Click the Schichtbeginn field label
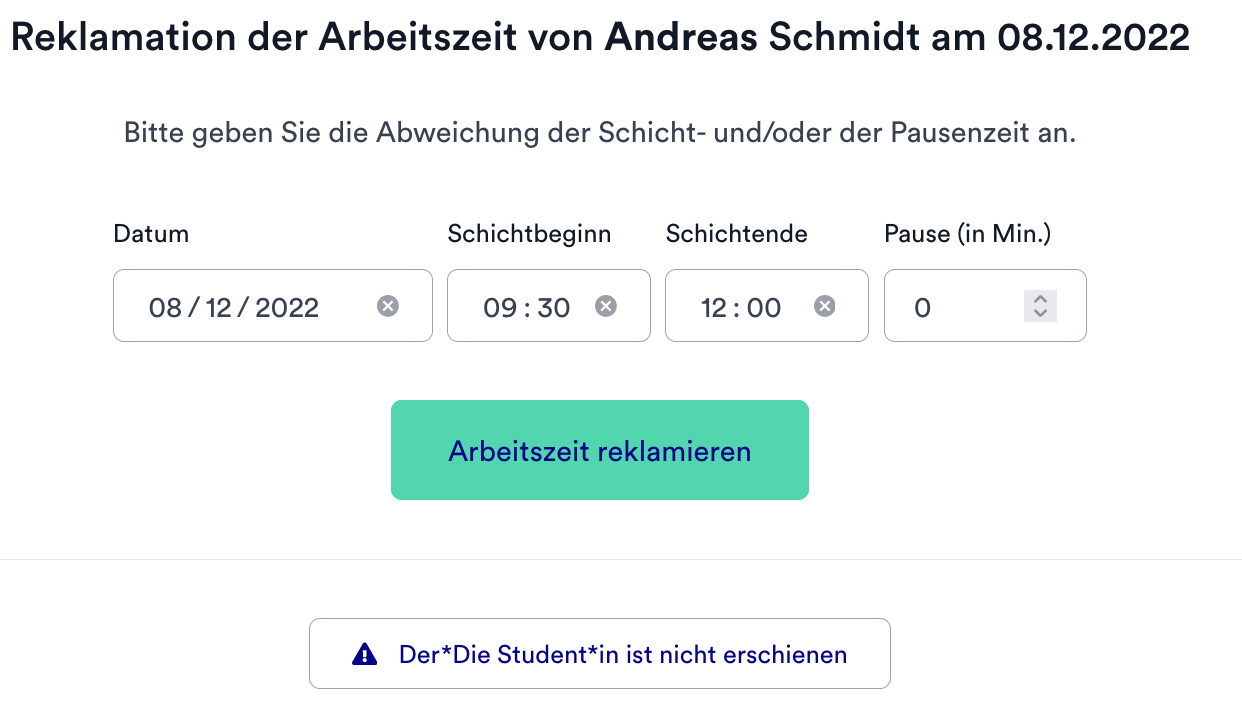 click(529, 234)
